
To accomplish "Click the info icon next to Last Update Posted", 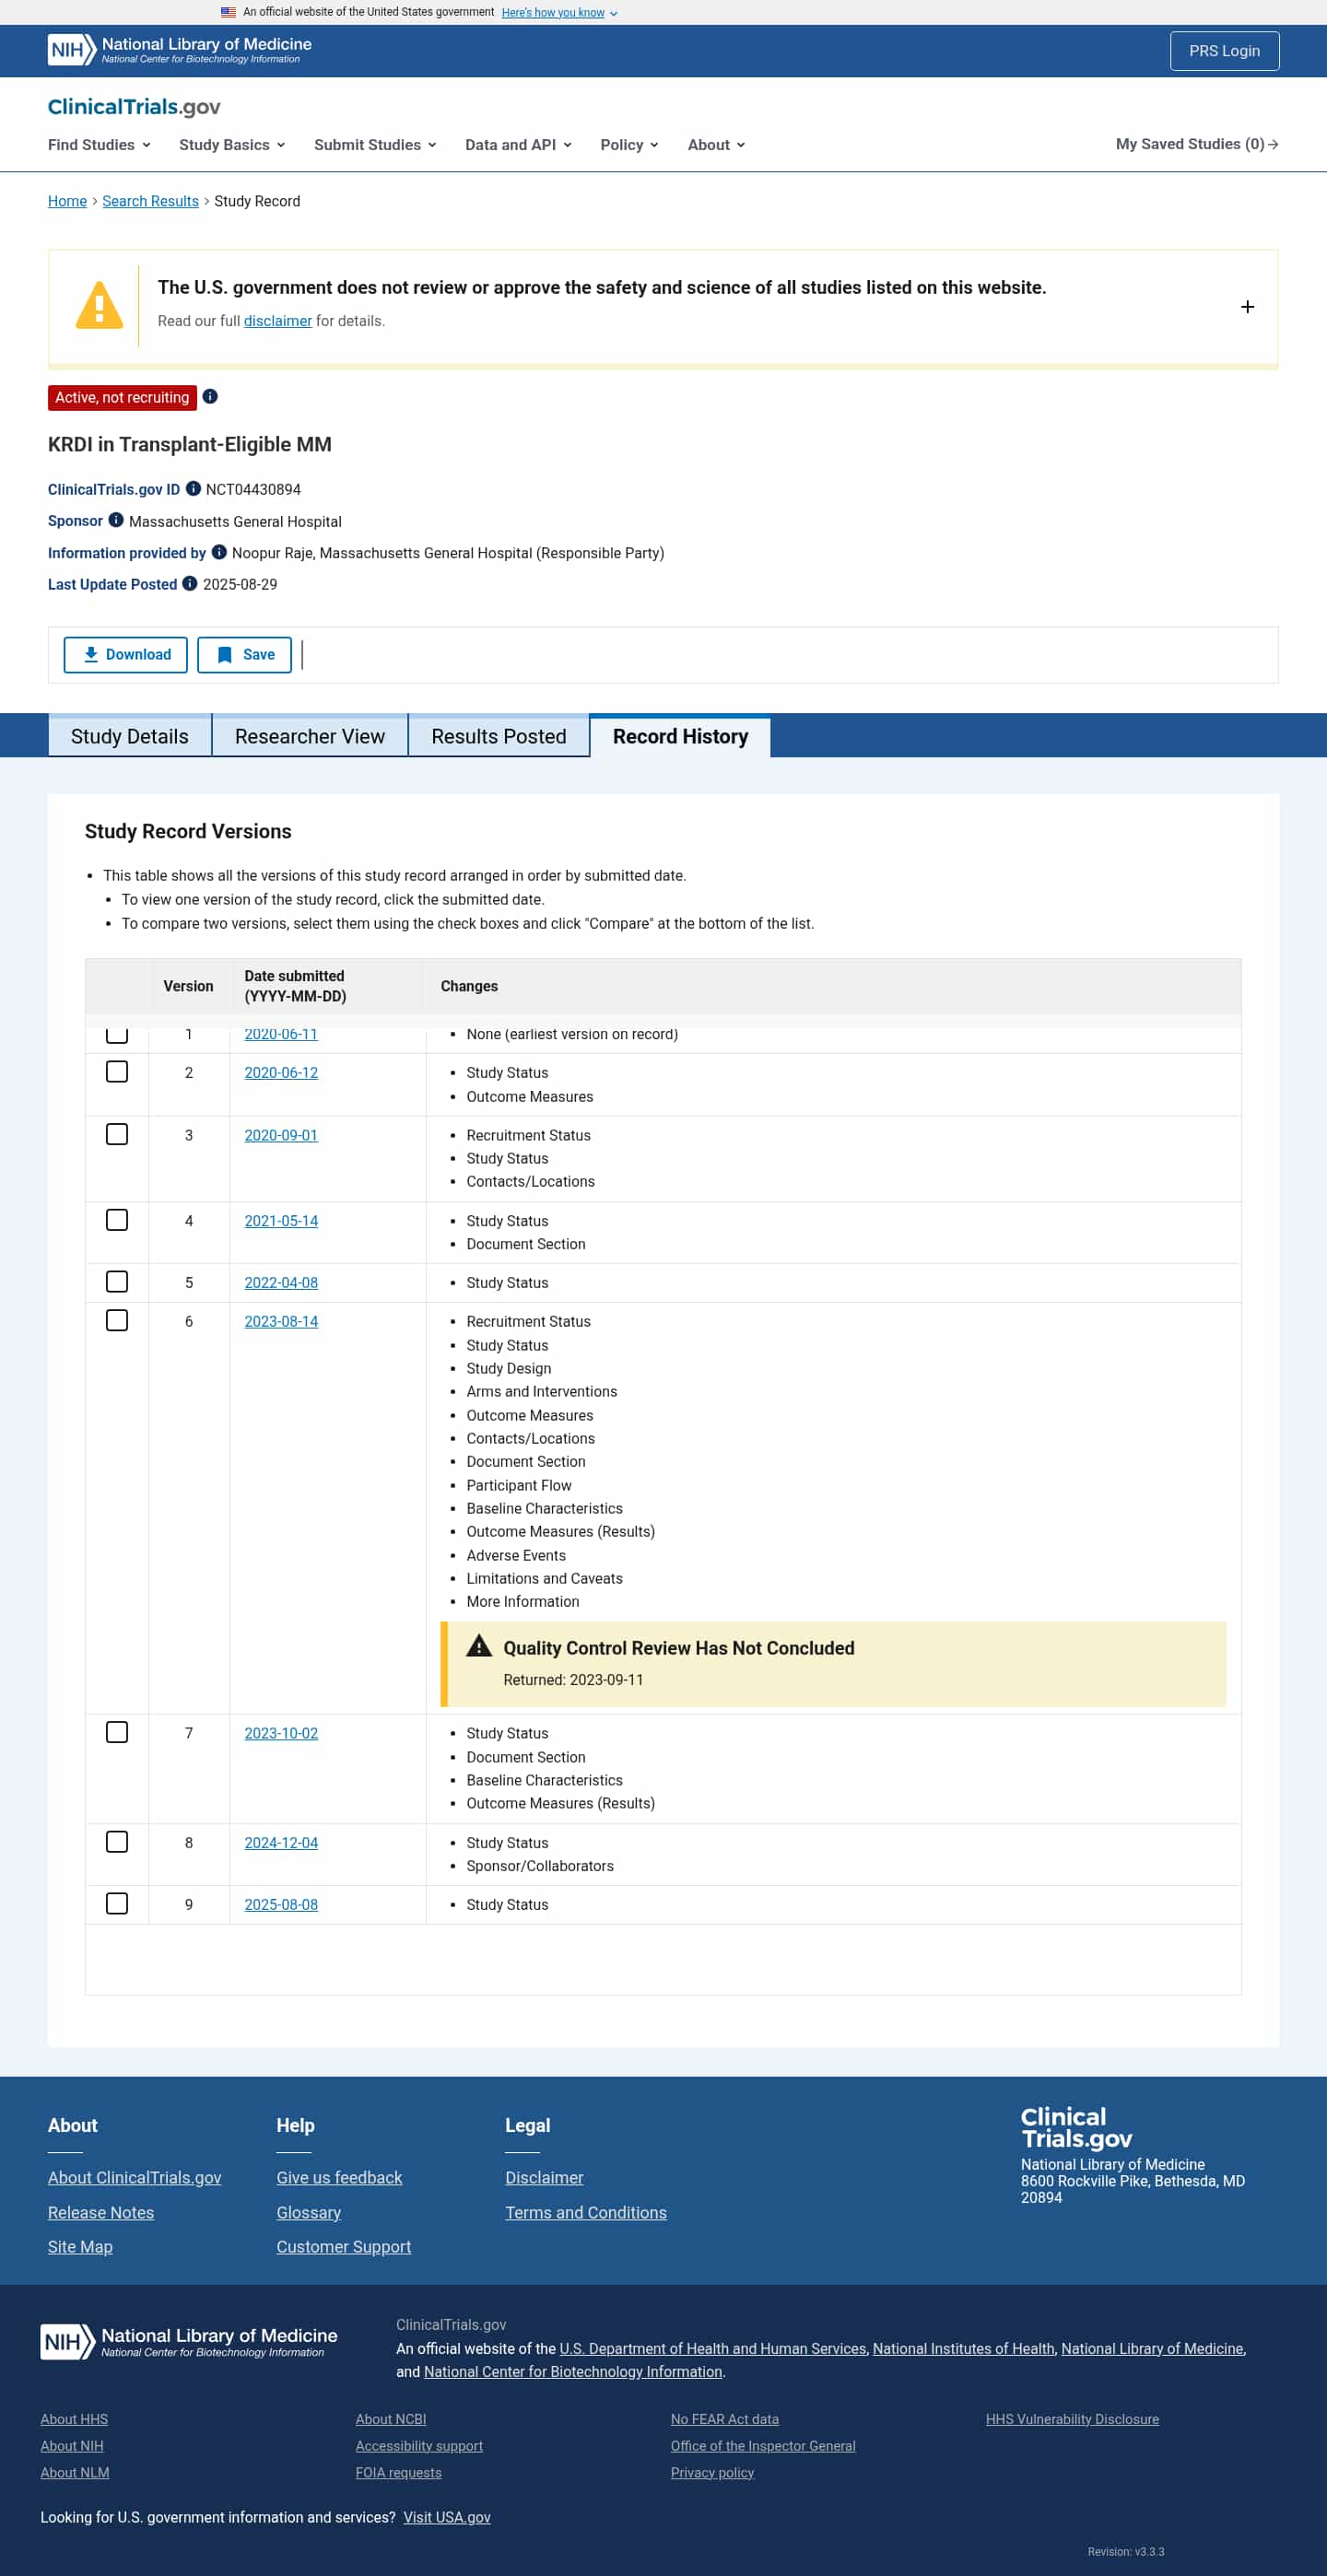I will tap(189, 584).
